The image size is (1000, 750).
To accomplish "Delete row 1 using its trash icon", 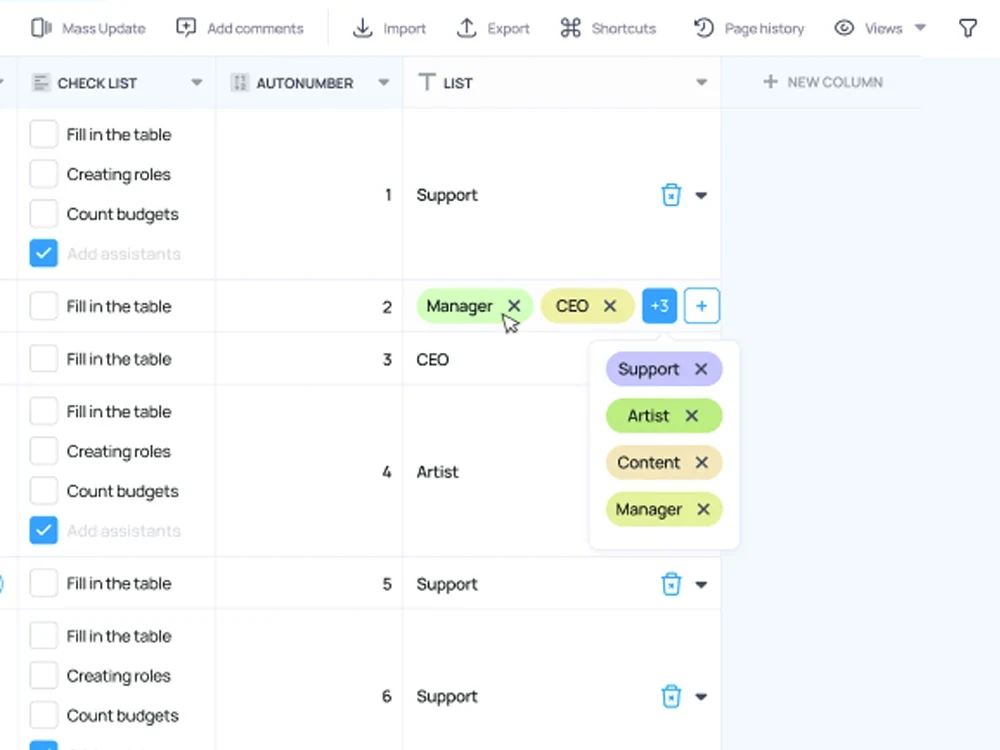I will point(672,195).
